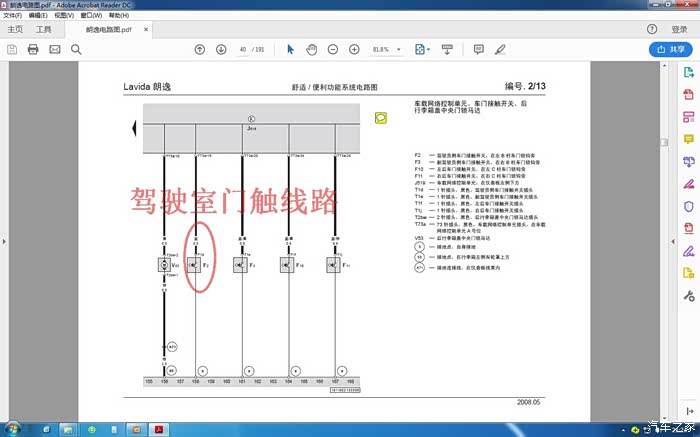Go to previous page up-arrow icon

click(200, 50)
